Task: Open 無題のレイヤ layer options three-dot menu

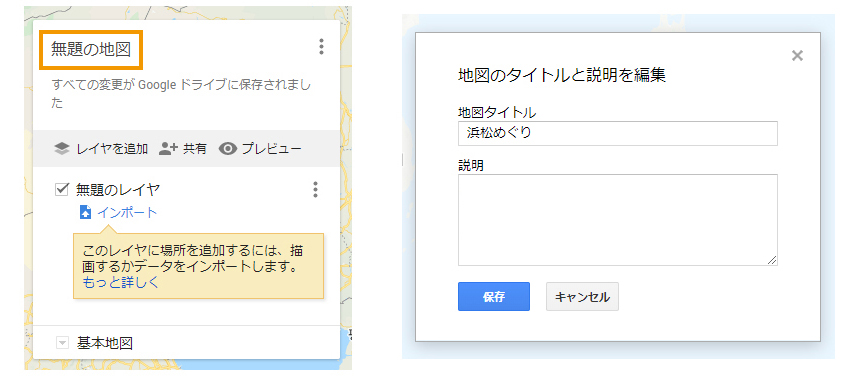Action: pos(315,189)
